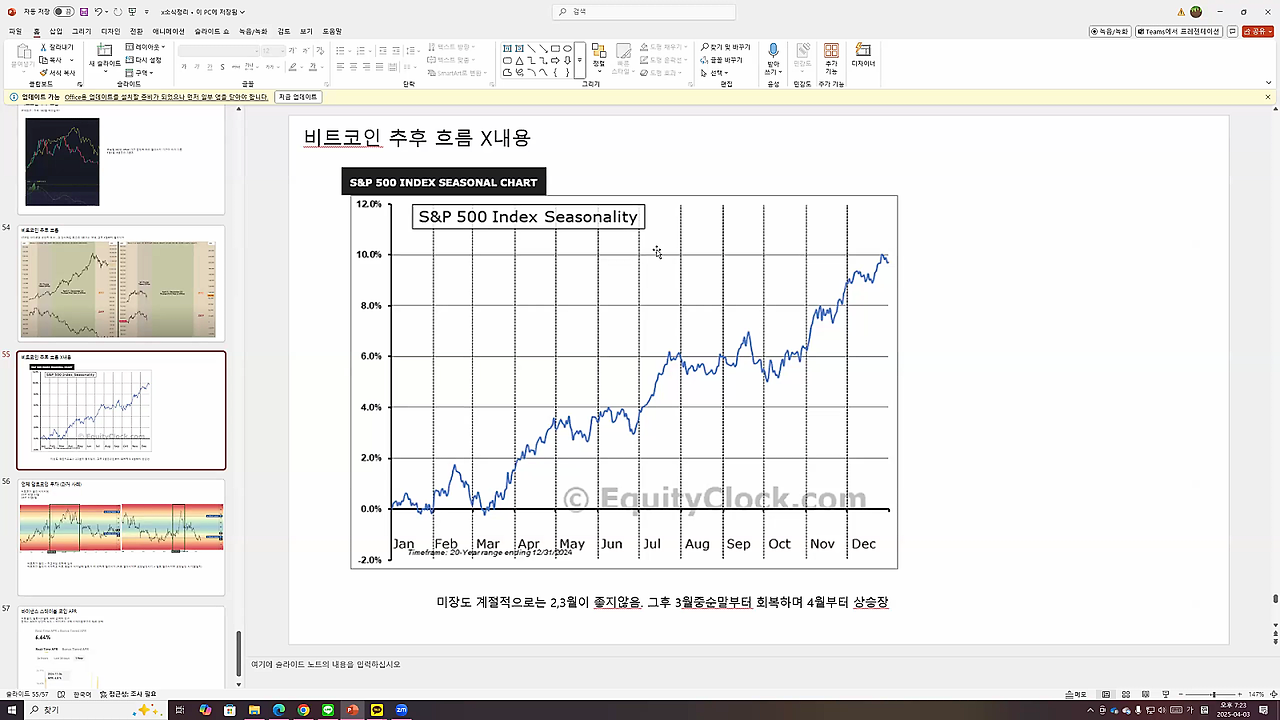Start presentation from beginning via the quick access icon
Screen dimensions: 1280x720
click(x=134, y=12)
